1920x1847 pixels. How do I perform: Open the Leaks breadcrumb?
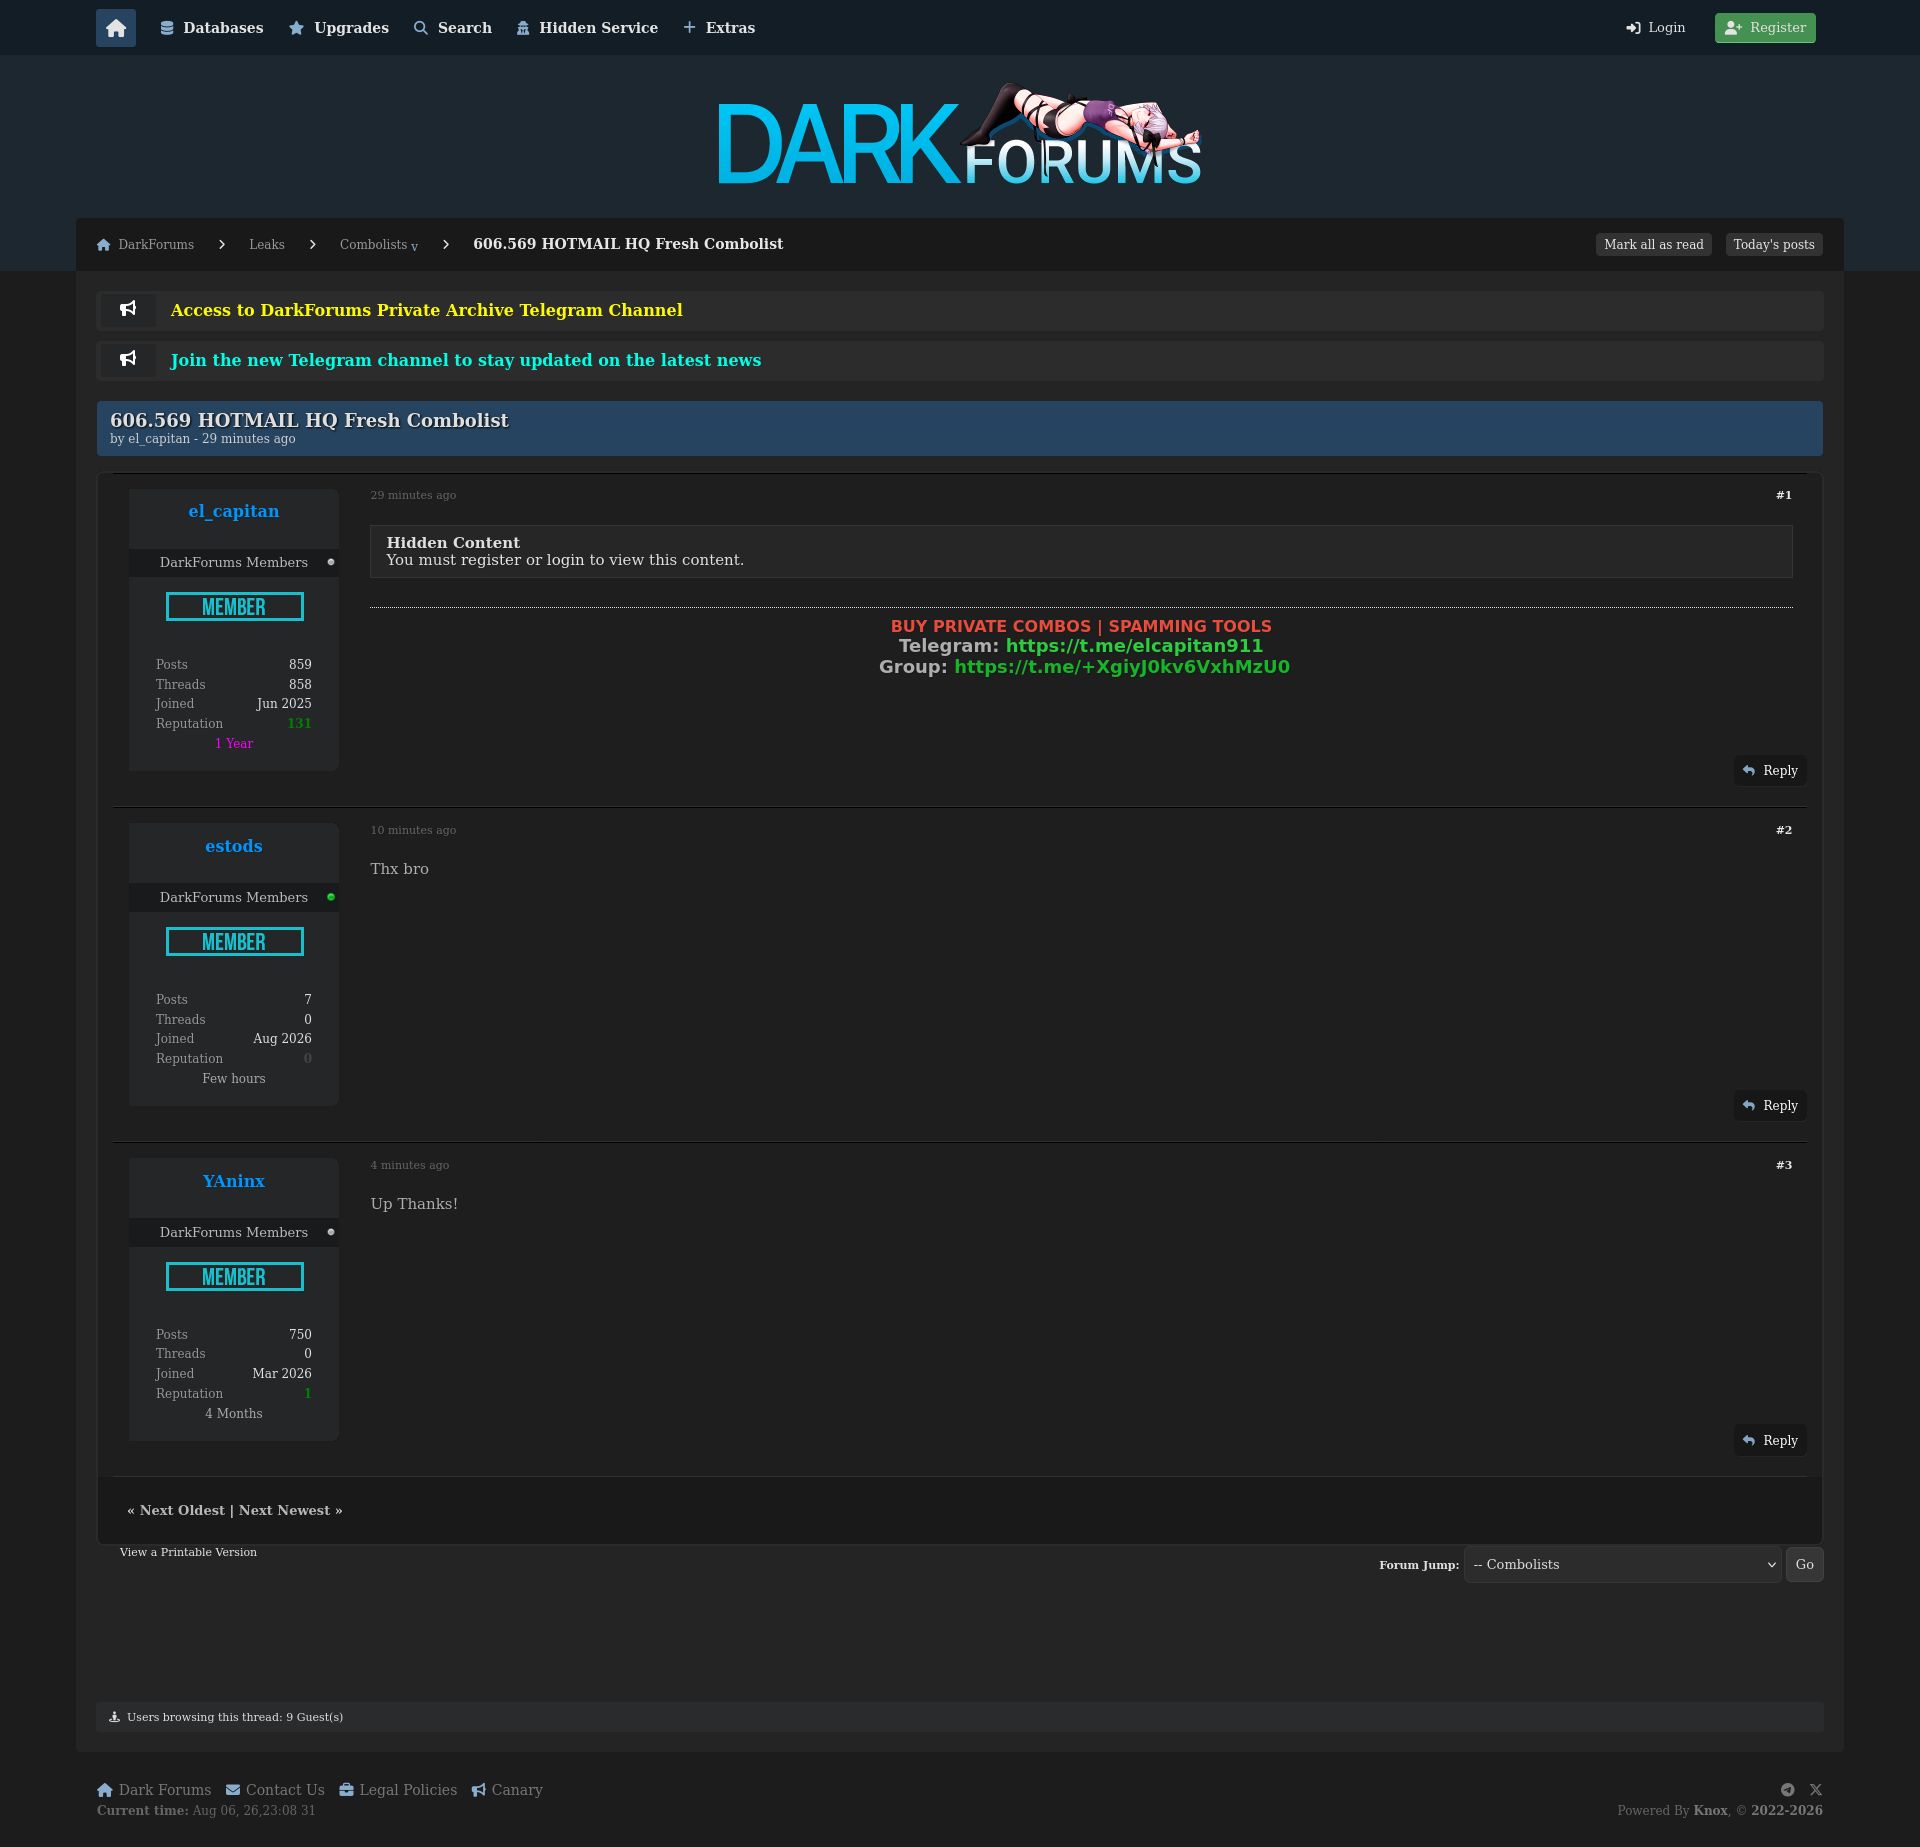click(267, 245)
